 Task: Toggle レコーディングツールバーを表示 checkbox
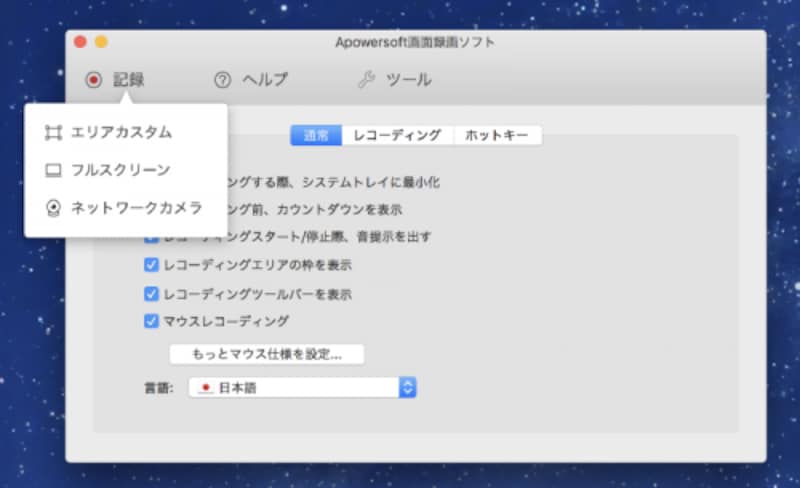tap(151, 294)
